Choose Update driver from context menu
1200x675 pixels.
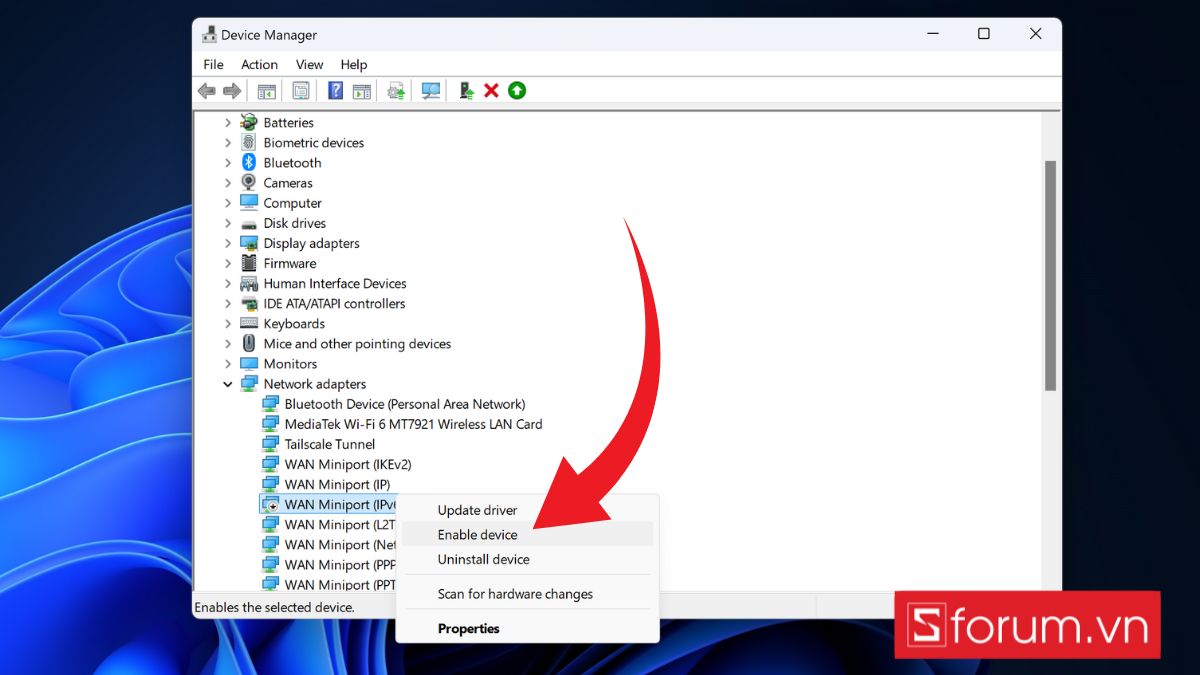(527, 510)
